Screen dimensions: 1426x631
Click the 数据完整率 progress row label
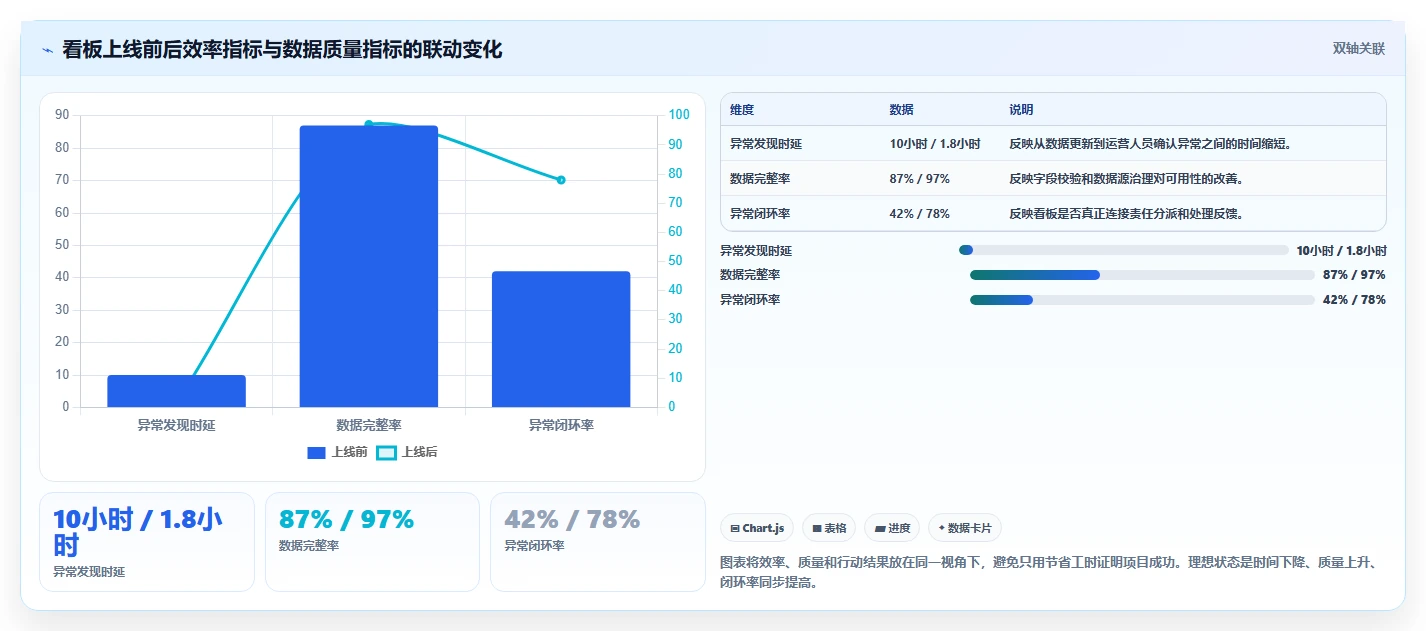pyautogui.click(x=750, y=275)
